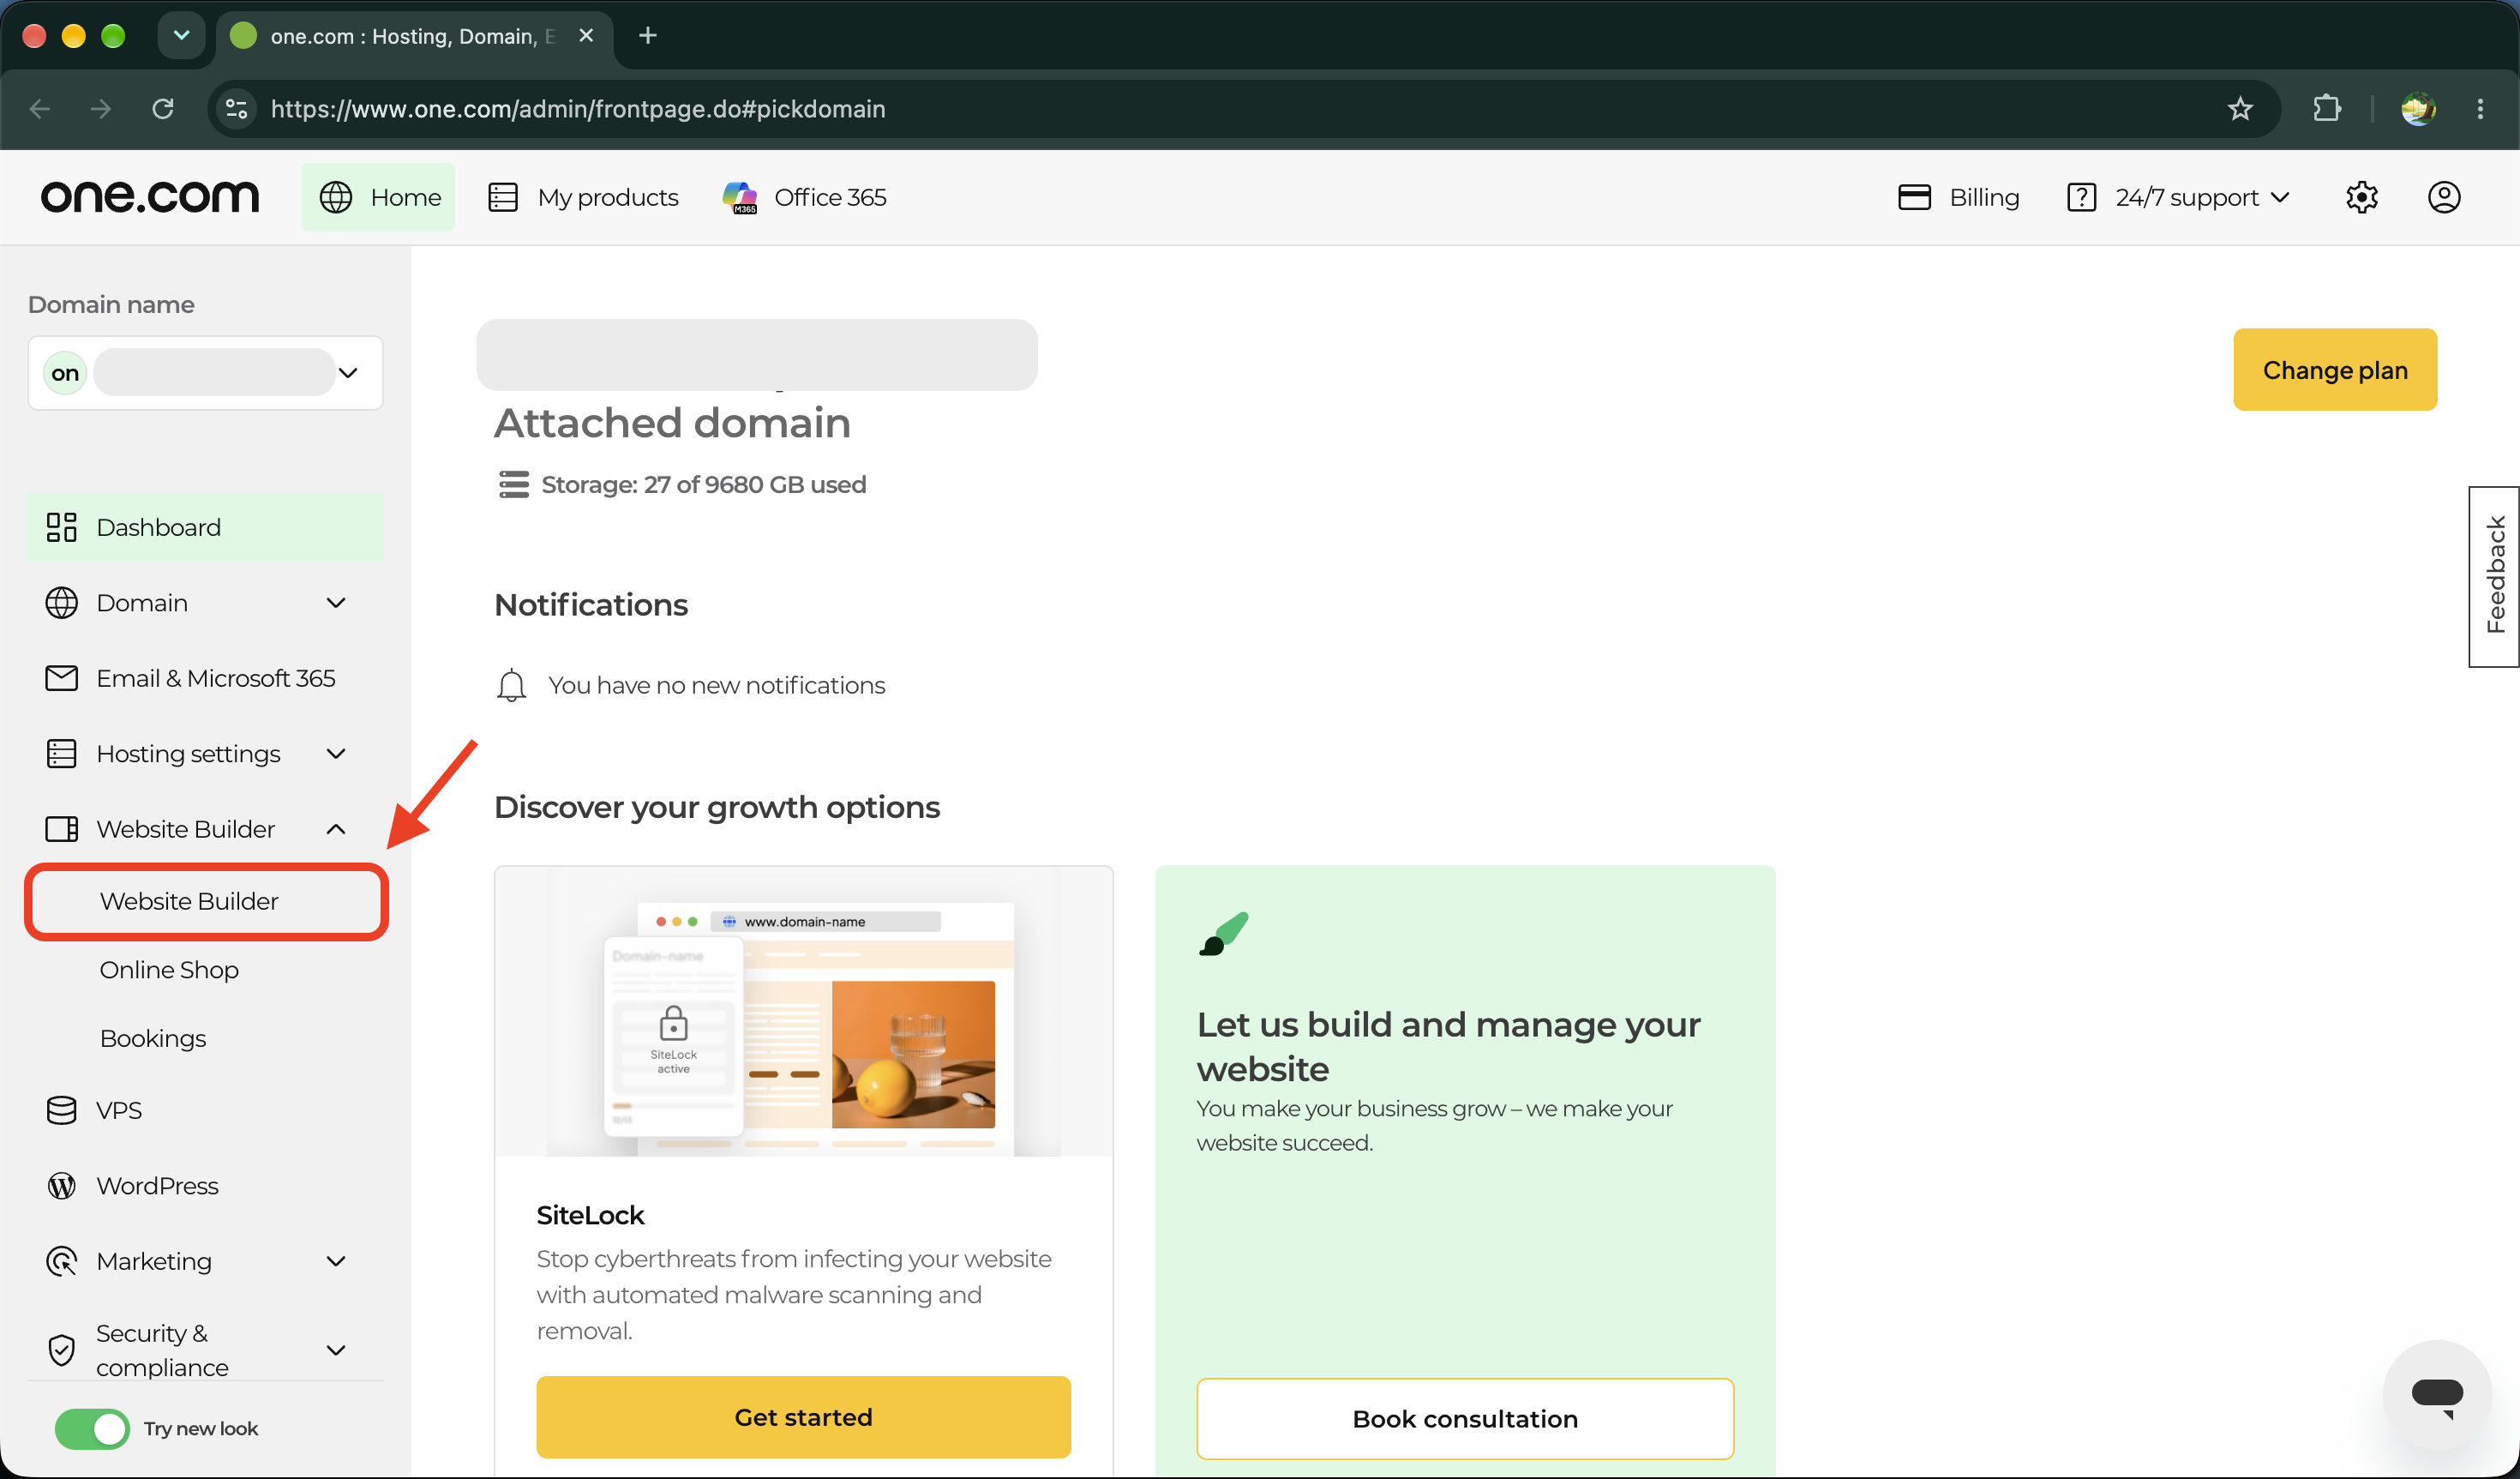Screen dimensions: 2520x1479
Task: Open Chrome three-dot menu
Action: tap(2480, 108)
